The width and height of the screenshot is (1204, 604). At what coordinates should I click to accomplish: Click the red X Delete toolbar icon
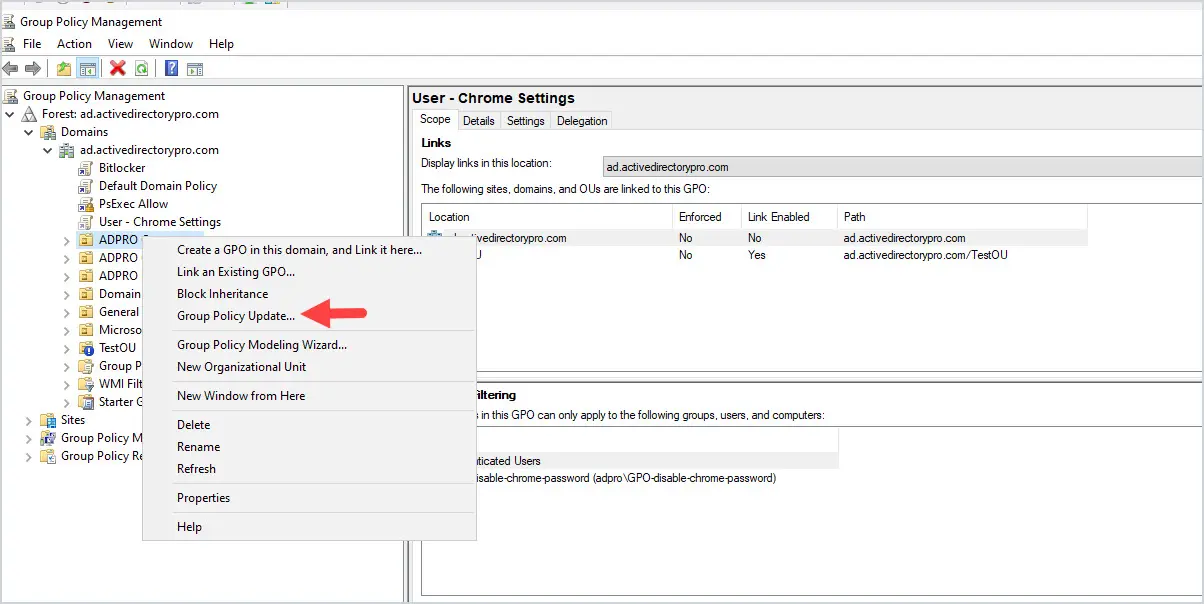pyautogui.click(x=117, y=69)
